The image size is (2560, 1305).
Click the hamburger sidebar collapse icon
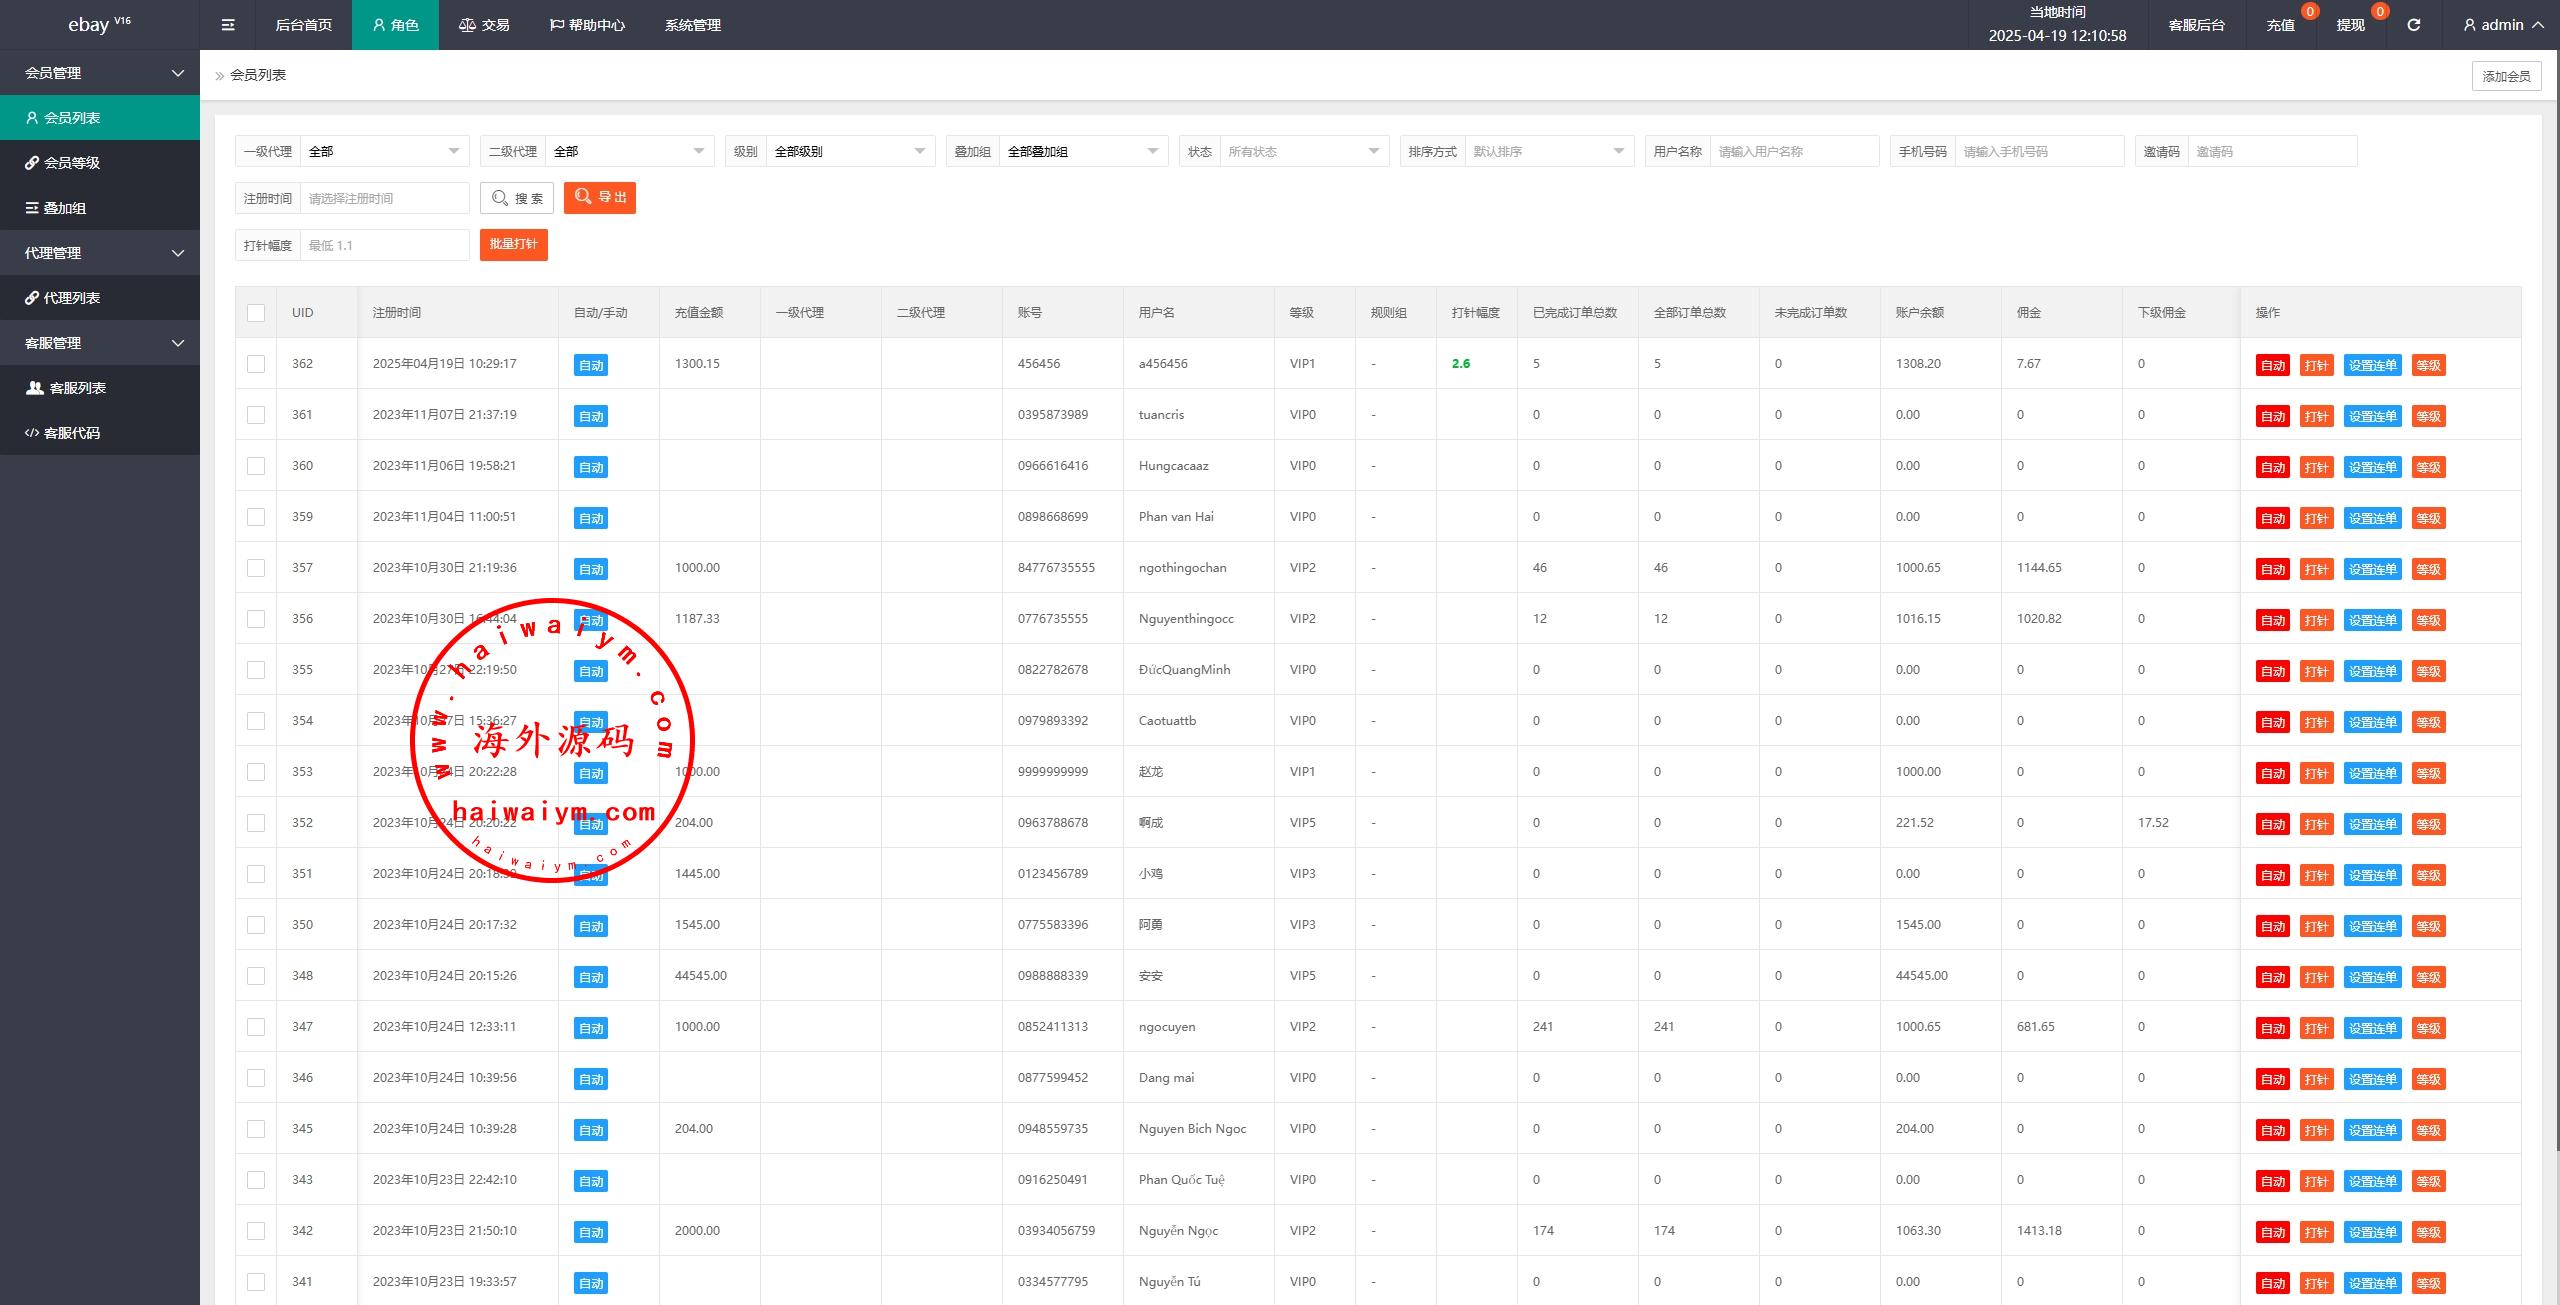coord(228,25)
